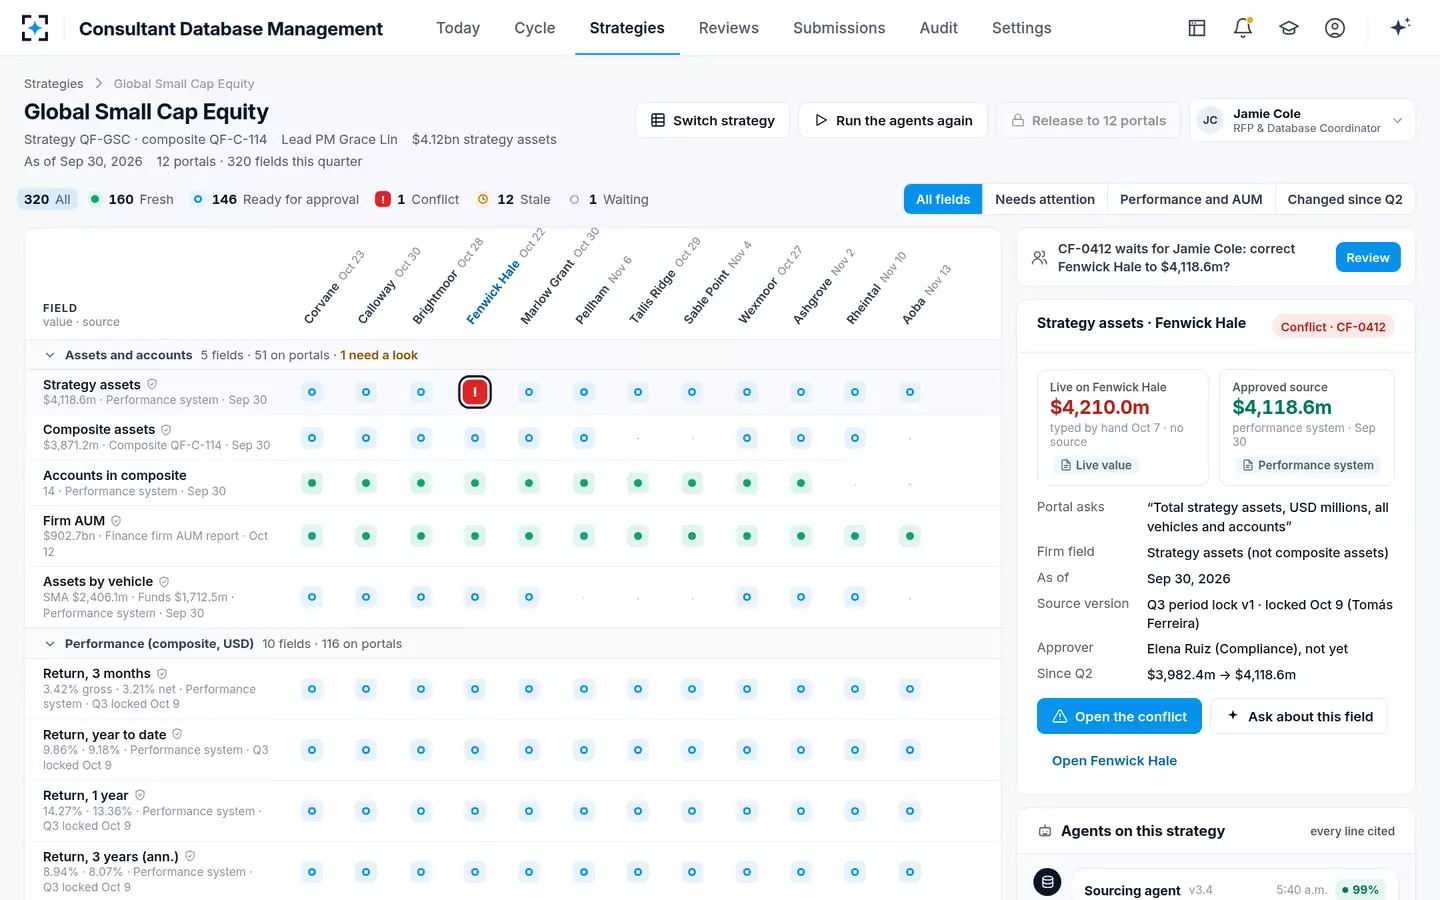Open the Strategies tab
Image resolution: width=1440 pixels, height=900 pixels.
[627, 28]
